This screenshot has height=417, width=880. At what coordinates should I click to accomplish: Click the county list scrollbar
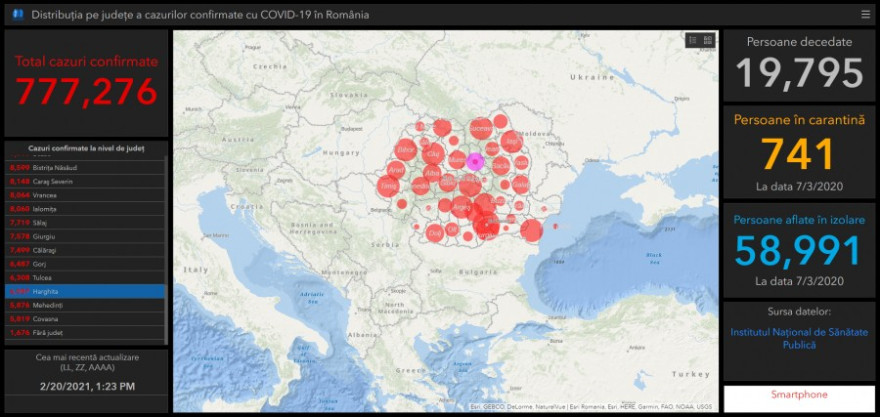coord(166,220)
